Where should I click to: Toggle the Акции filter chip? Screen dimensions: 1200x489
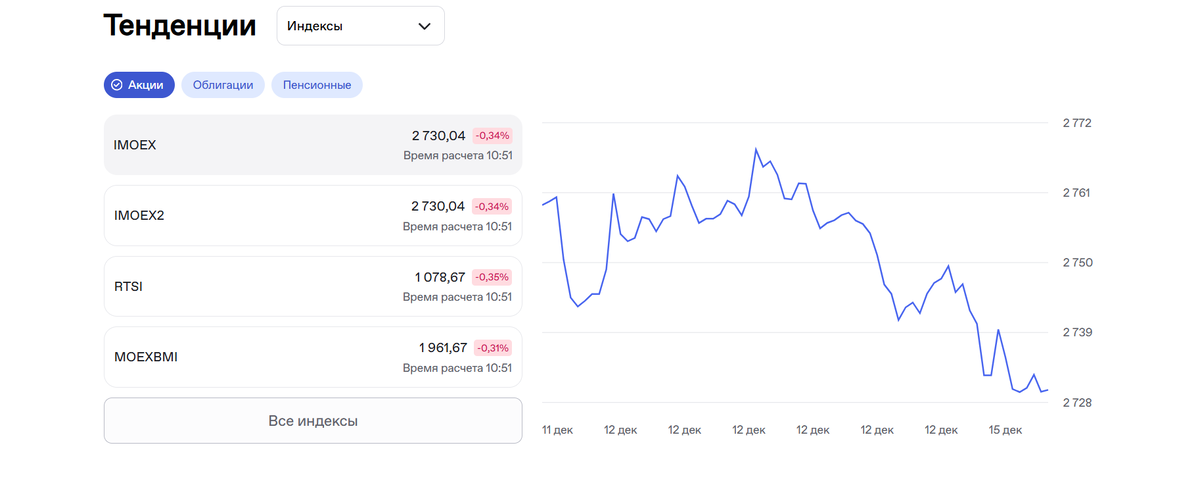139,85
